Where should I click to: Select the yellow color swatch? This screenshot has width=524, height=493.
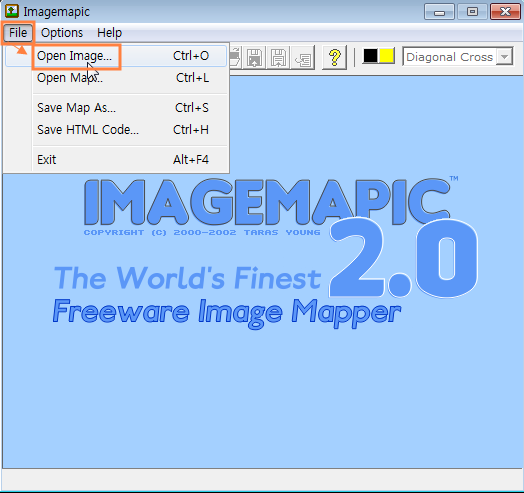click(387, 56)
